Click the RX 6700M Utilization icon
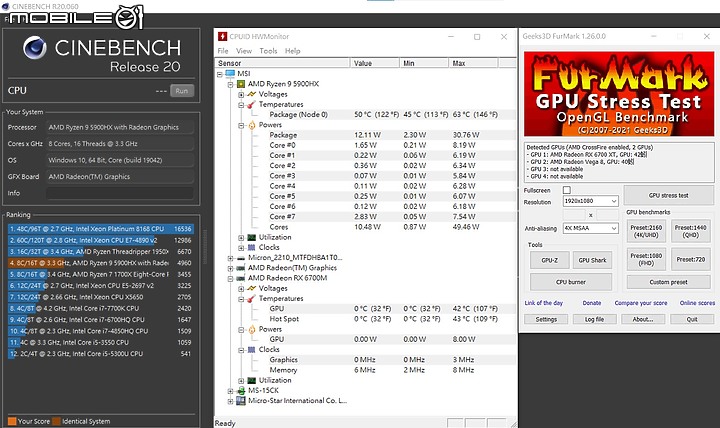The width and height of the screenshot is (720, 428). point(252,381)
